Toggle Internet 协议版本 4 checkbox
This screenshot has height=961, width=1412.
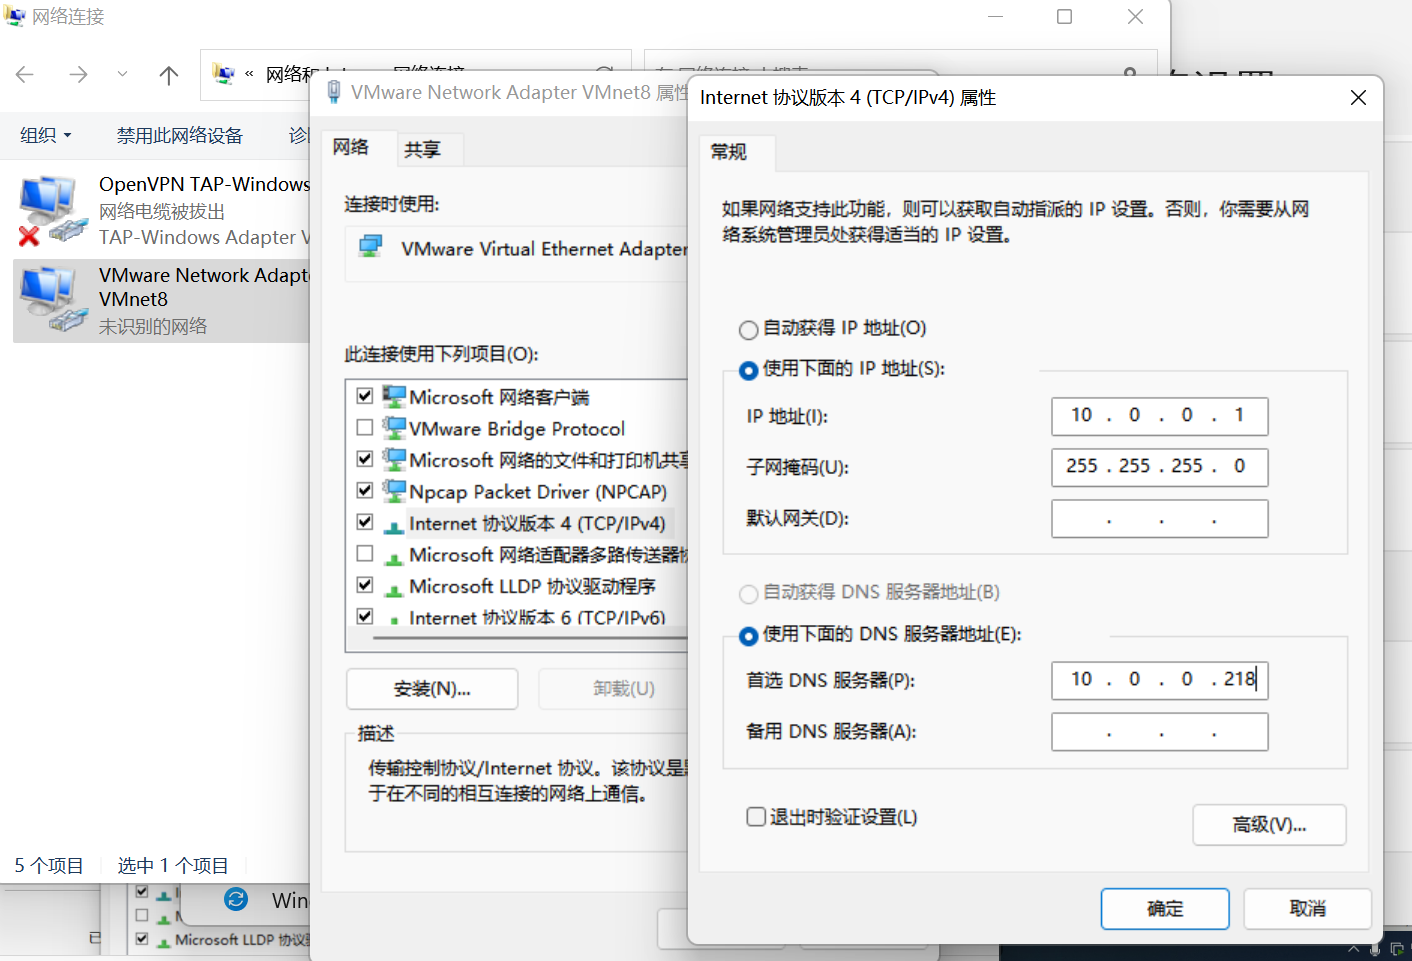(365, 522)
